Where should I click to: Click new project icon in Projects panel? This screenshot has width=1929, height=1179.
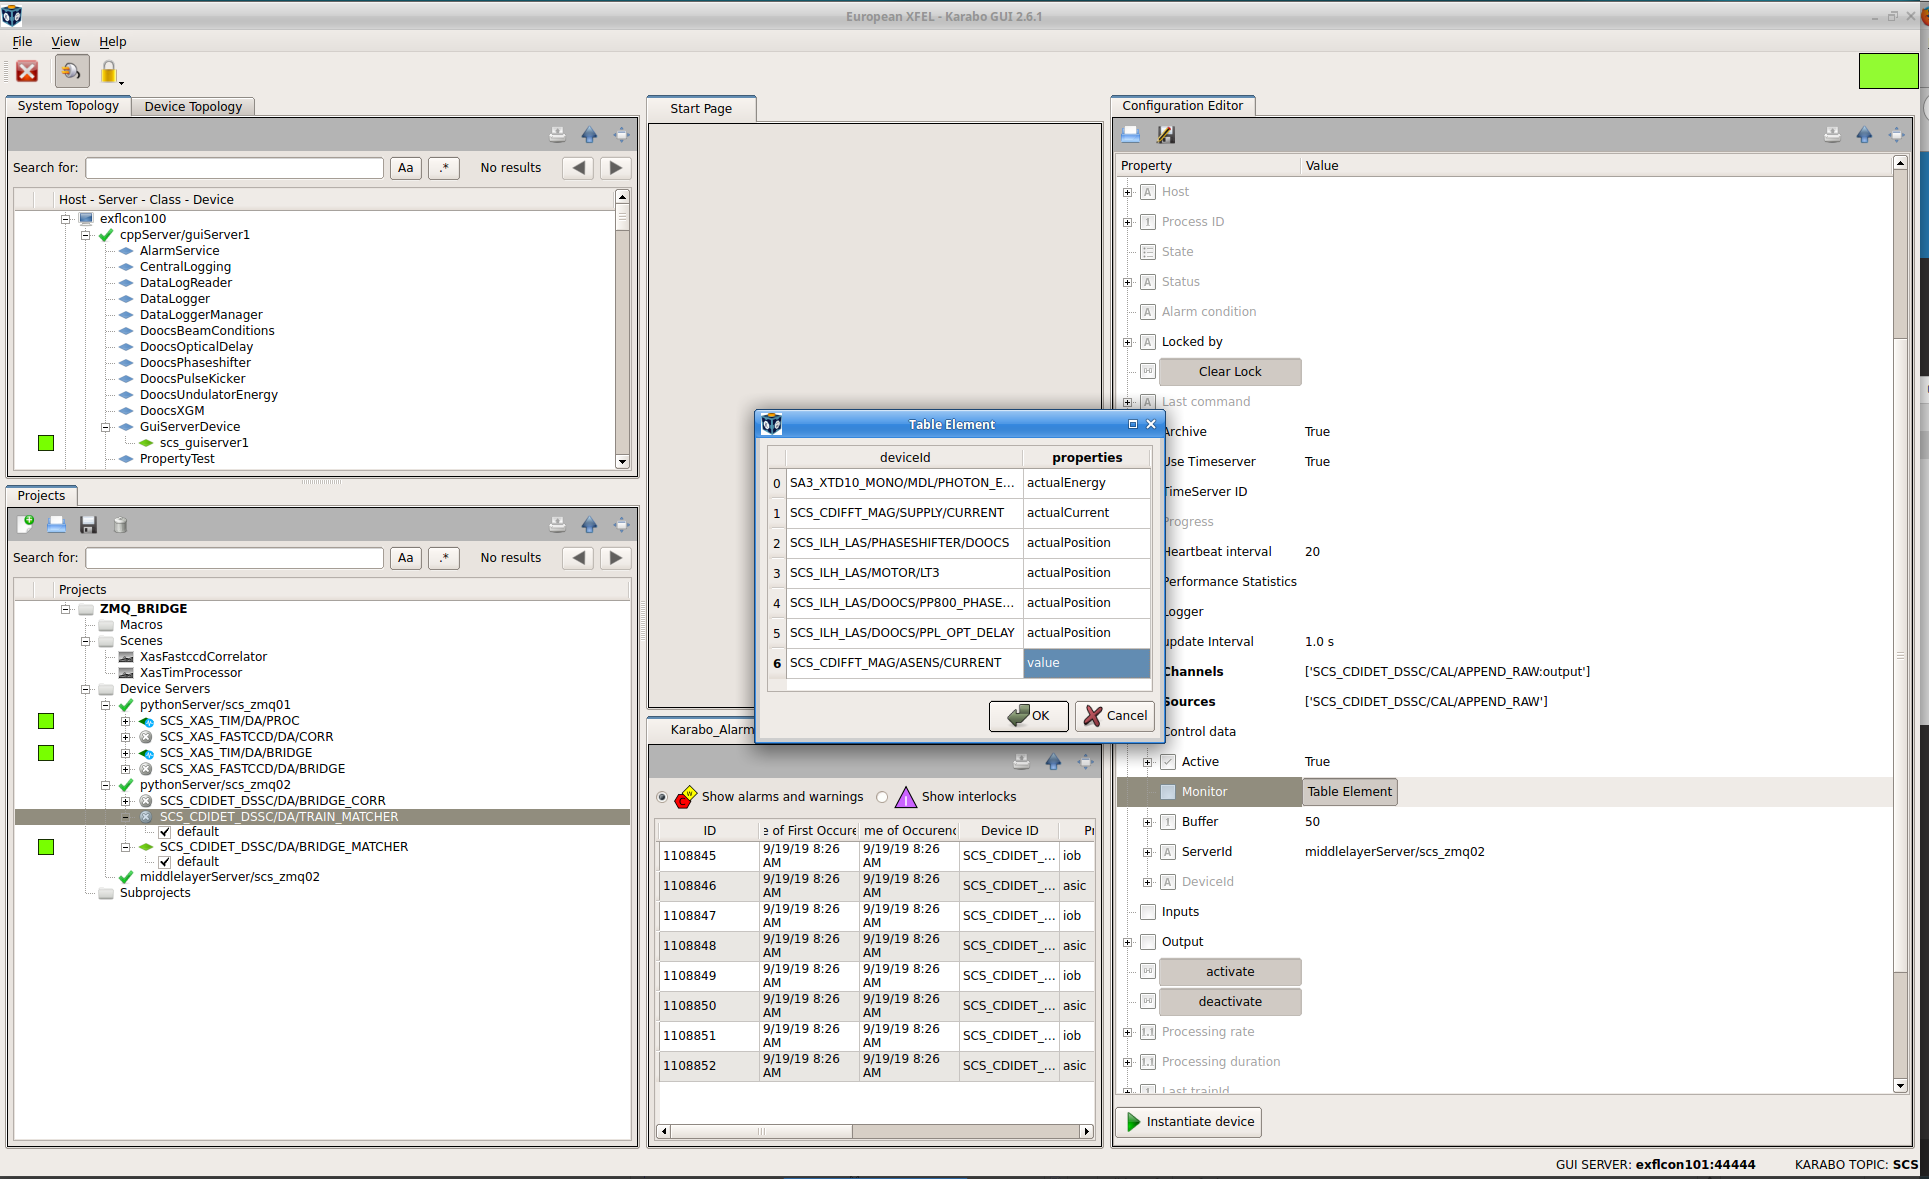pos(26,524)
